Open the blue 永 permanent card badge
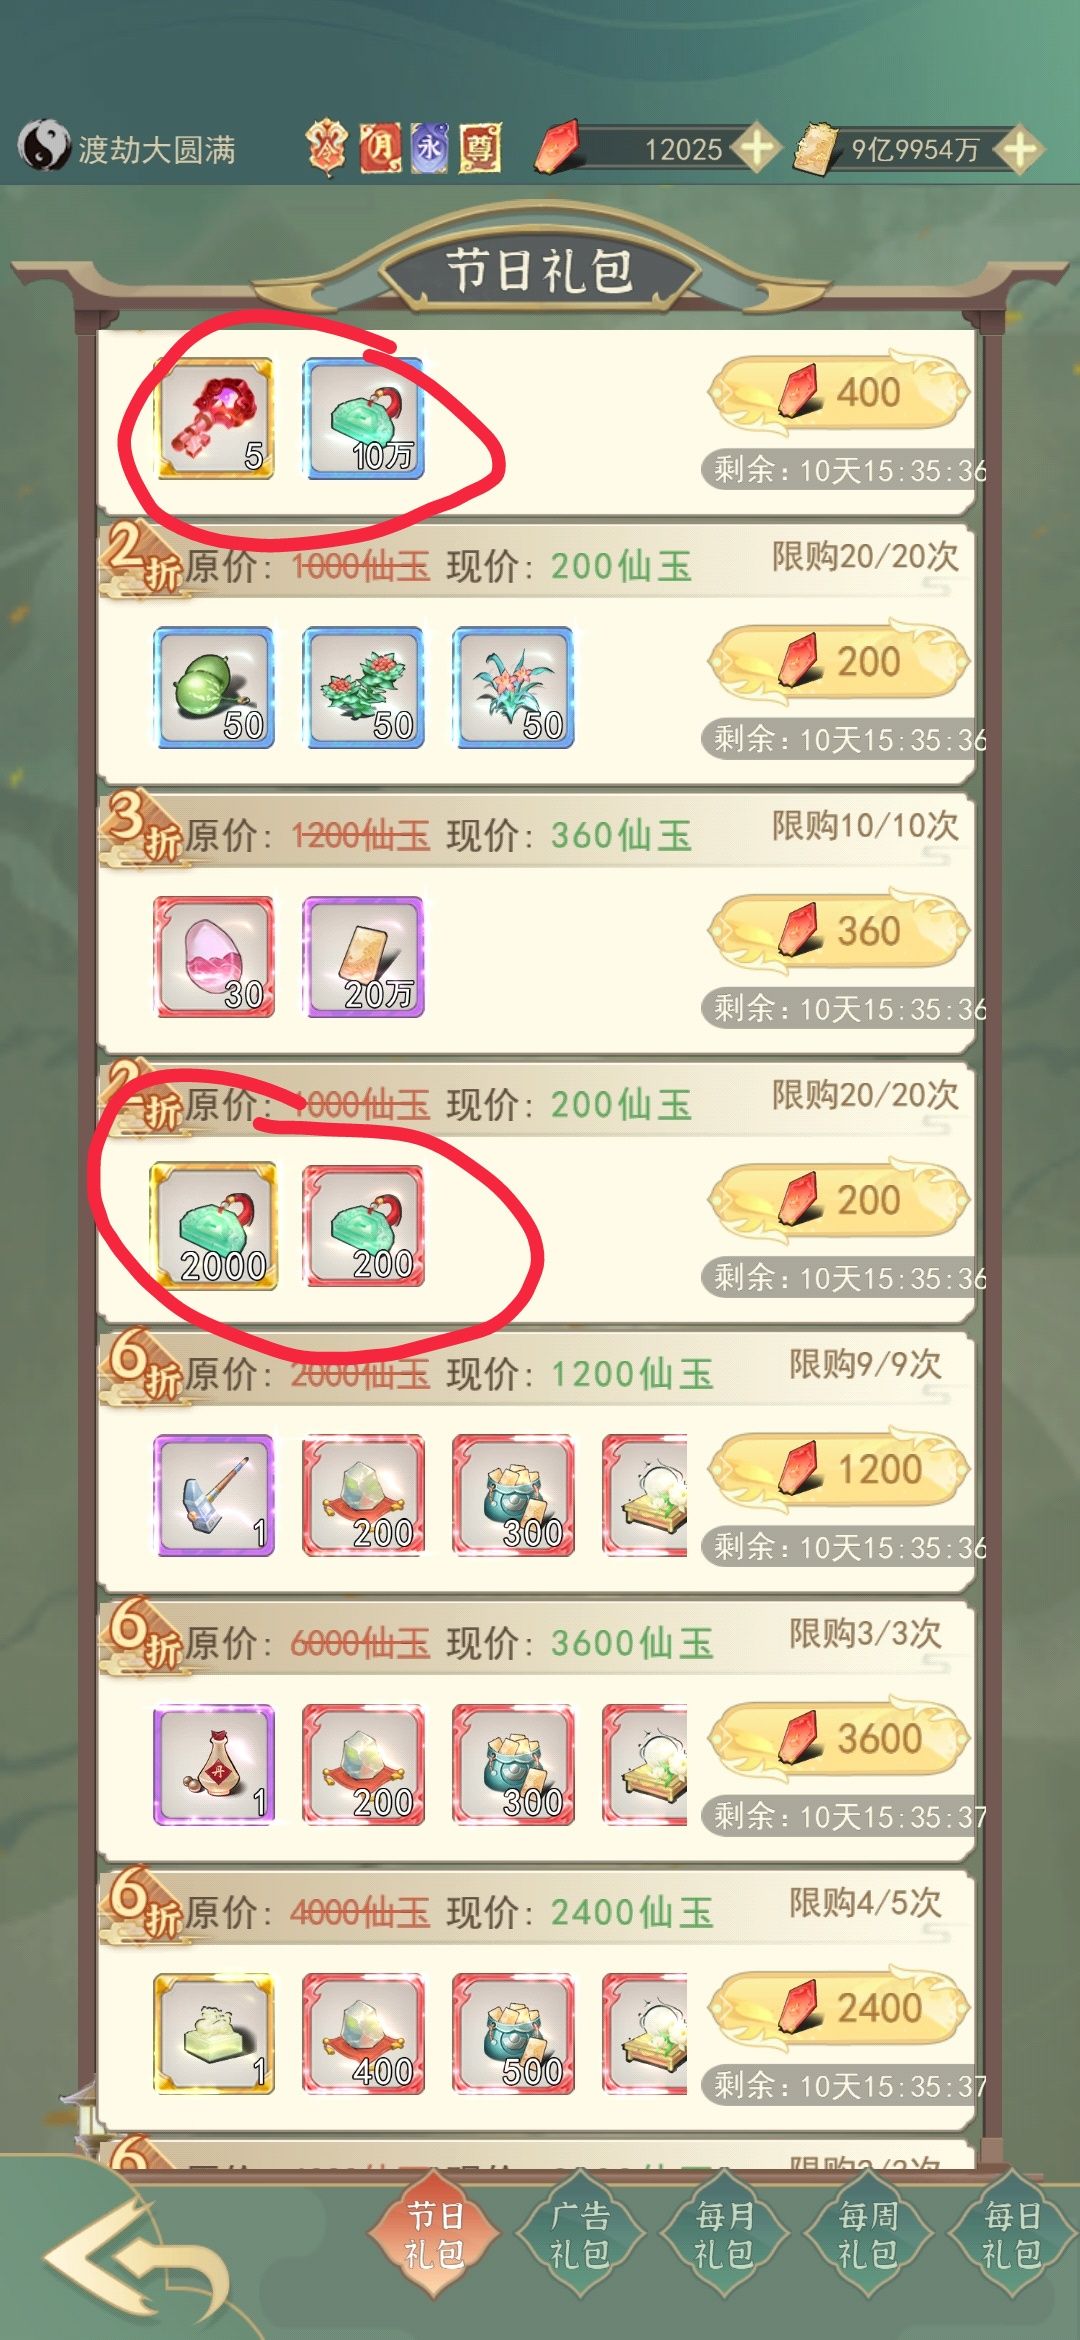The width and height of the screenshot is (1080, 2340). coord(429,148)
